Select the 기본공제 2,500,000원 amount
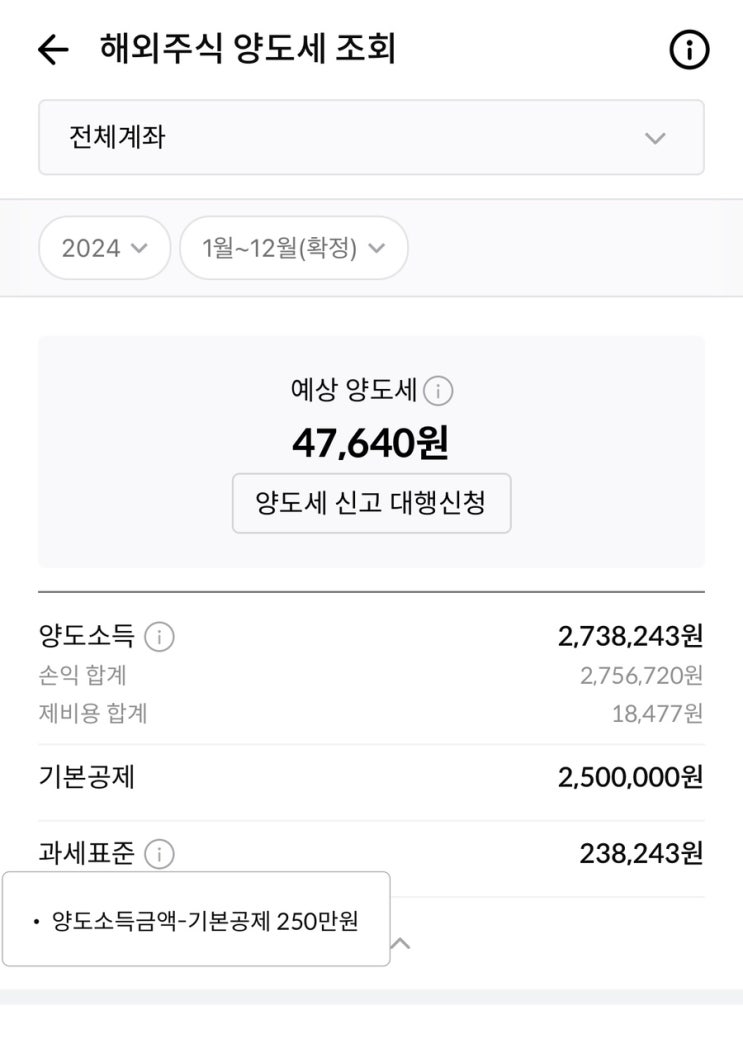The width and height of the screenshot is (743, 1039). pos(630,777)
